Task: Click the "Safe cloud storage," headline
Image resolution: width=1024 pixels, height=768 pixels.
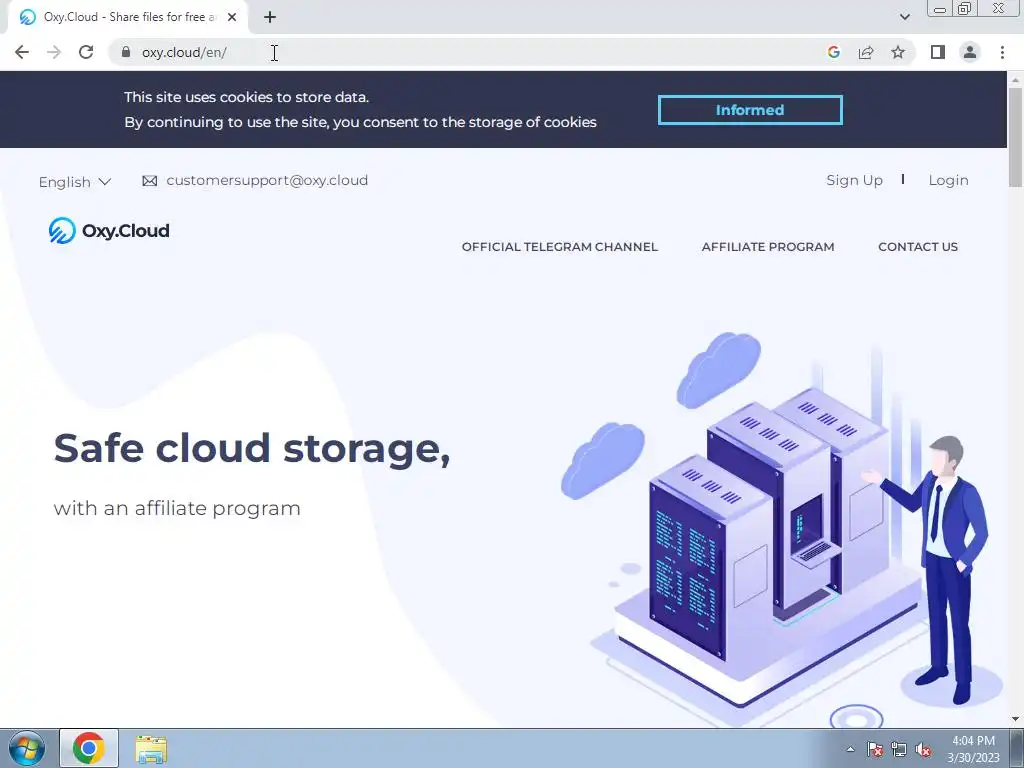Action: click(252, 449)
